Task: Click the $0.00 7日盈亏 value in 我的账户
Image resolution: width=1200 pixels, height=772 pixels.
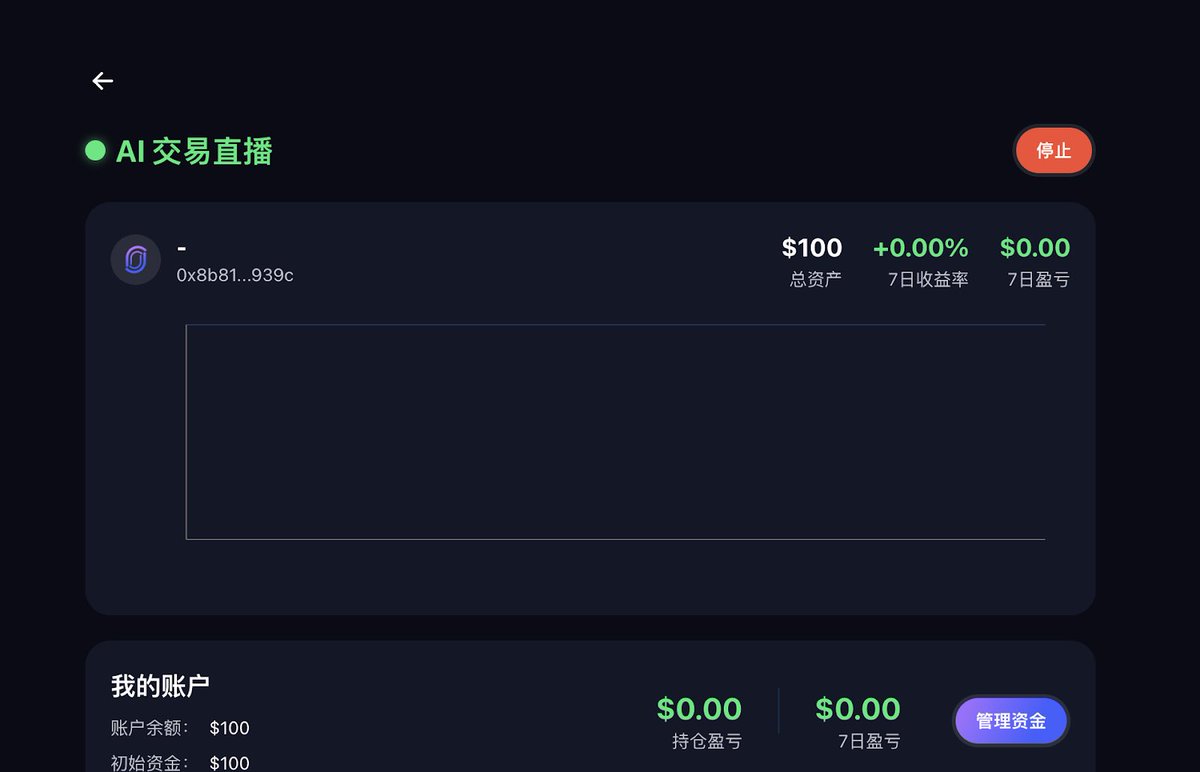Action: [858, 709]
